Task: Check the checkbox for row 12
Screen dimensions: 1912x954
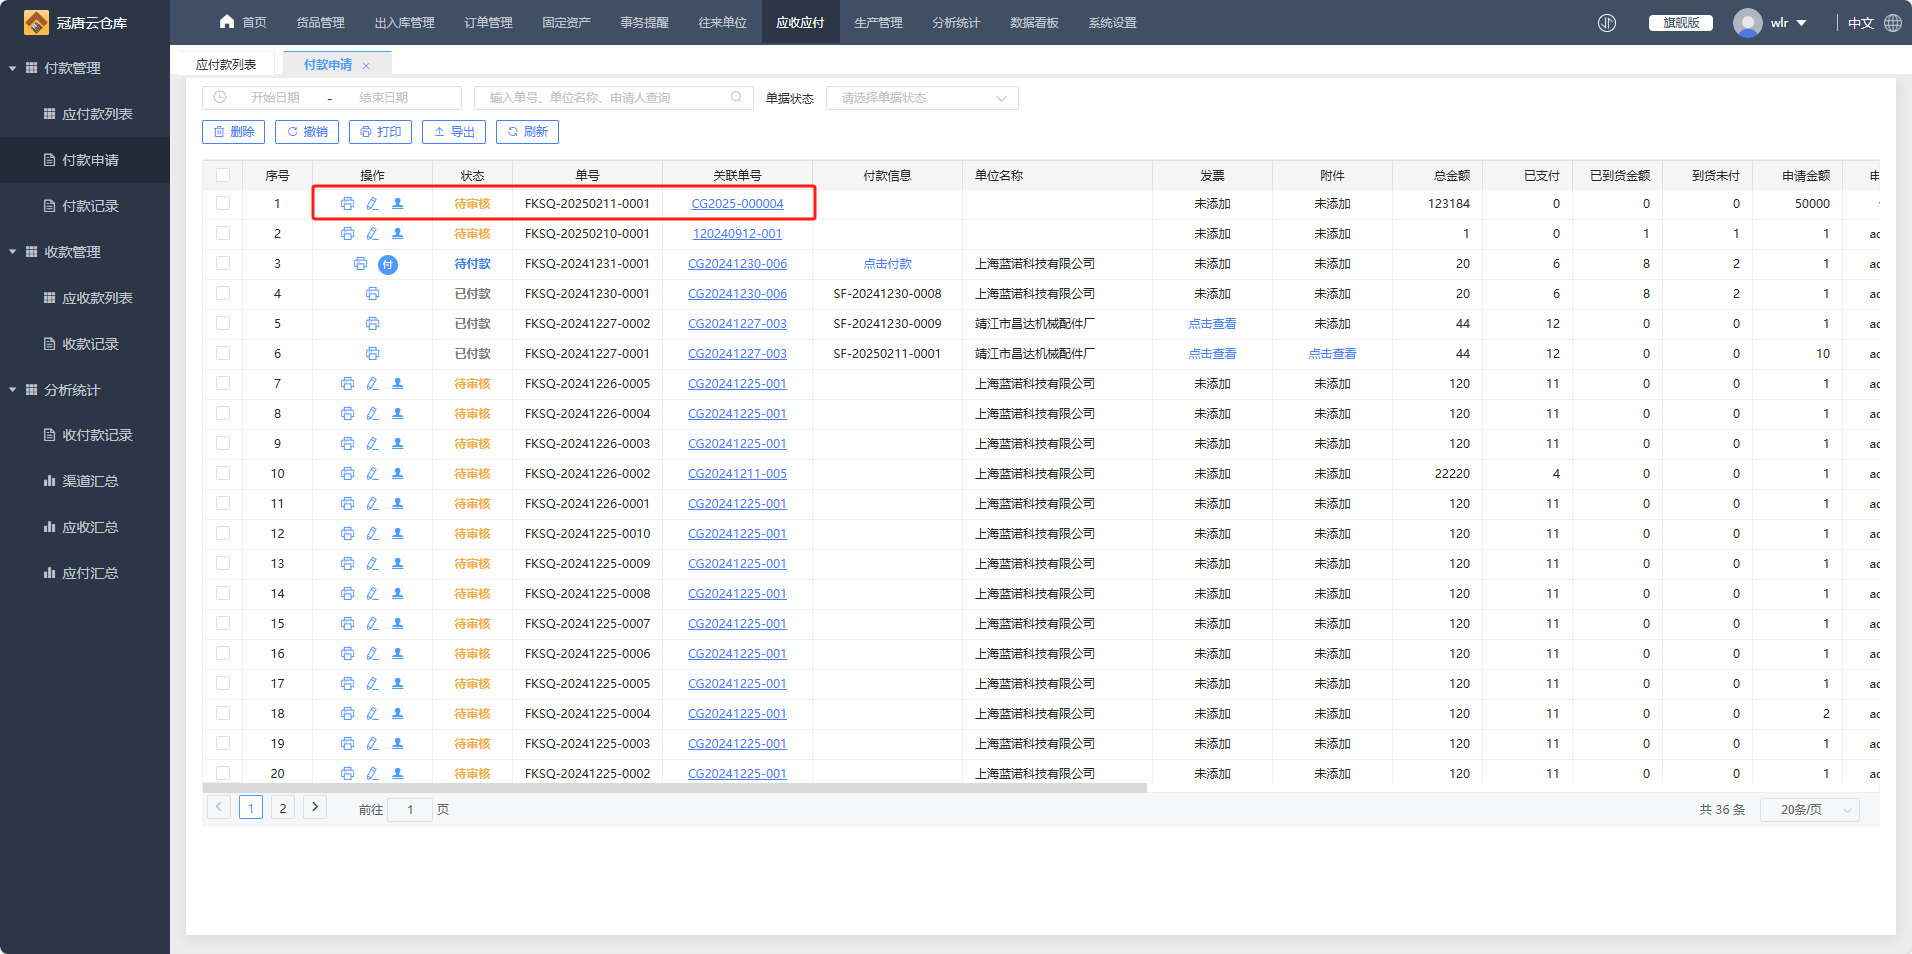Action: [x=223, y=534]
